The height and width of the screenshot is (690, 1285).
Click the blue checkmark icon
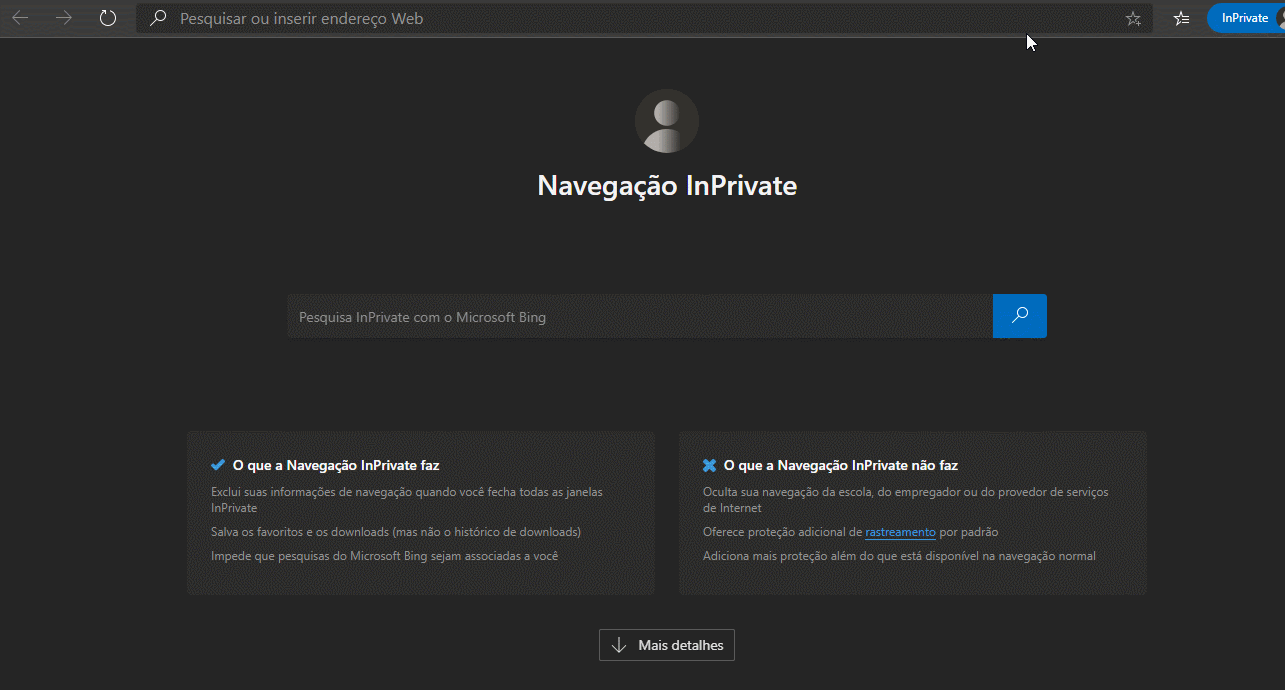click(218, 465)
